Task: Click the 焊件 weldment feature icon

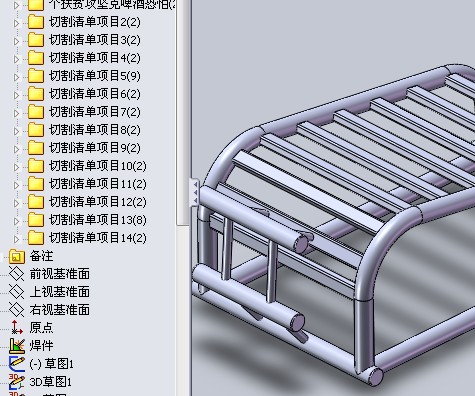Action: [17, 346]
